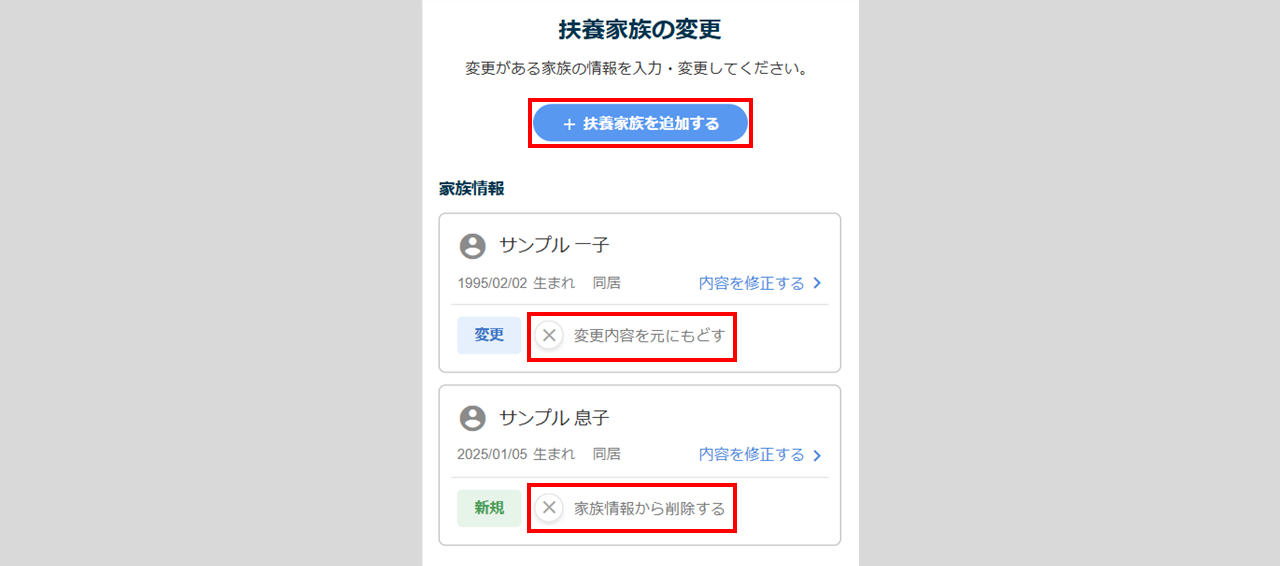This screenshot has width=1280, height=566.
Task: Click the chevron arrow in サンプル 一子's card
Action: pyautogui.click(x=817, y=284)
